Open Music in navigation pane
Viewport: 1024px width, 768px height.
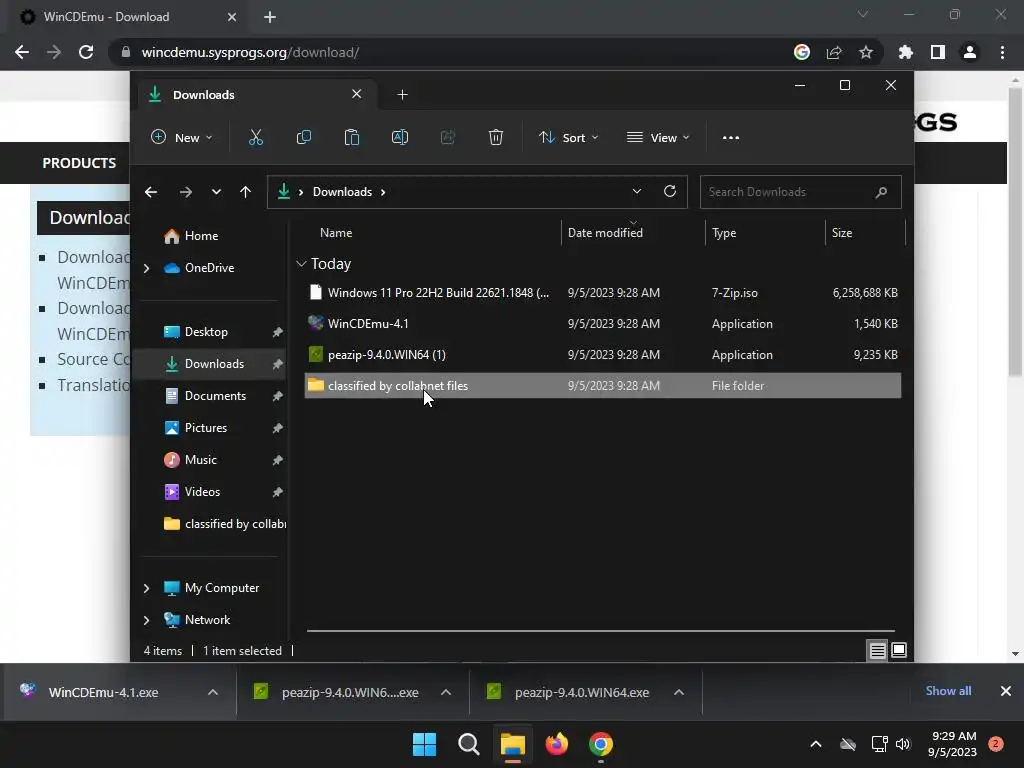[200, 460]
